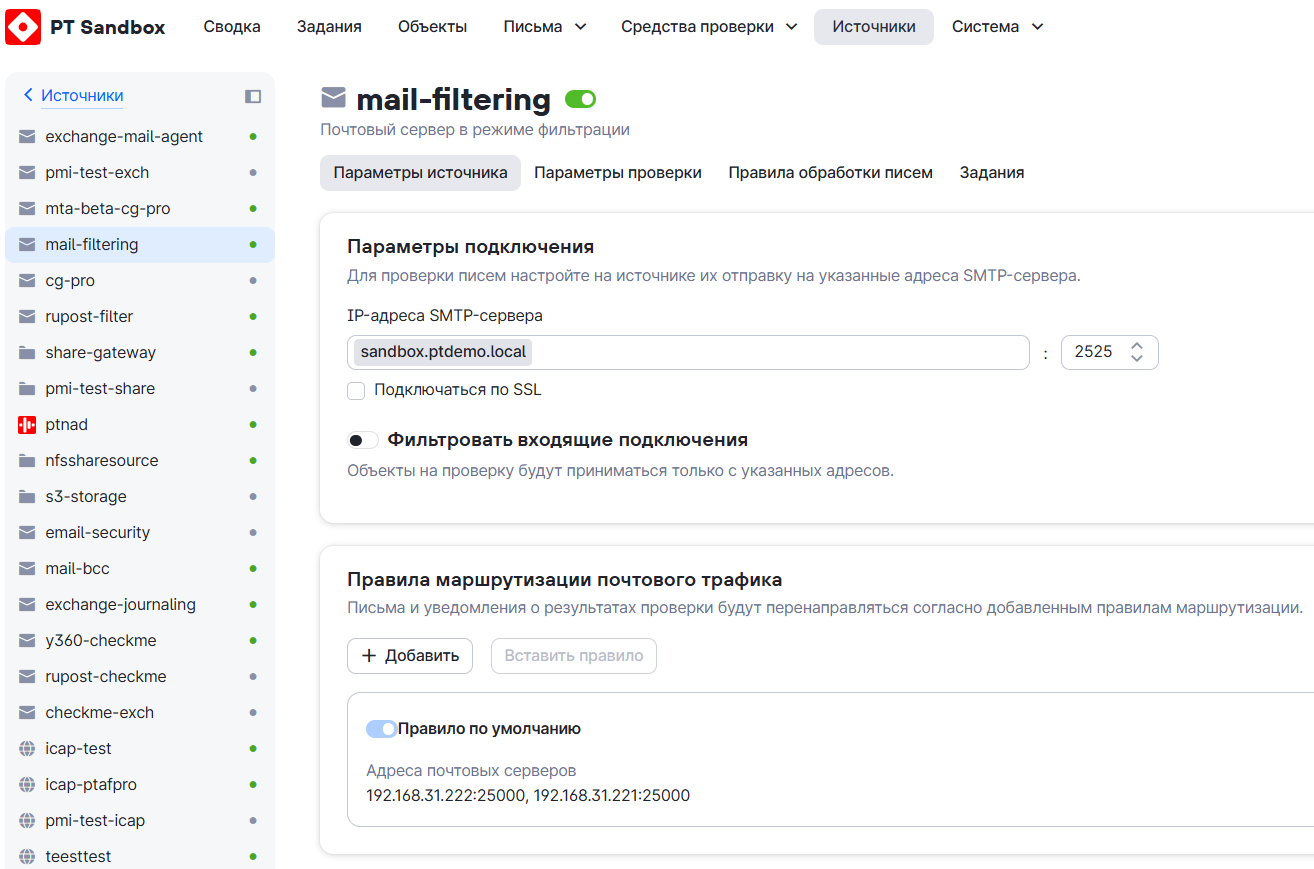
Task: Click the s3-storage folder icon
Action: (x=27, y=497)
